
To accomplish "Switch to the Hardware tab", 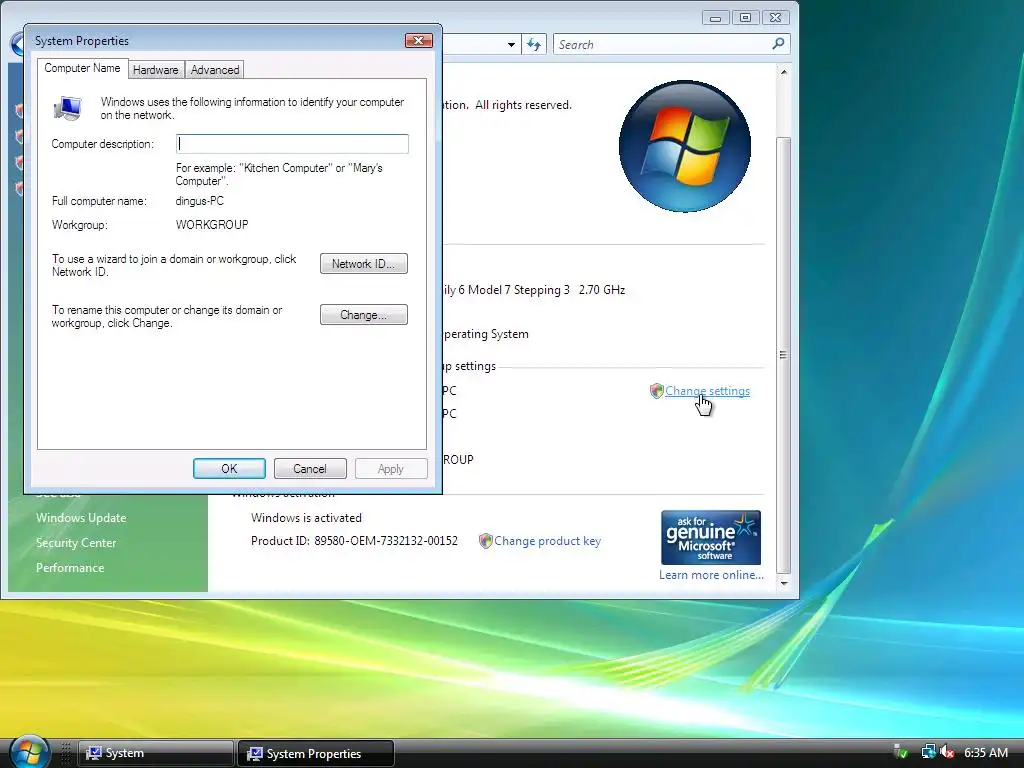I will click(x=155, y=70).
